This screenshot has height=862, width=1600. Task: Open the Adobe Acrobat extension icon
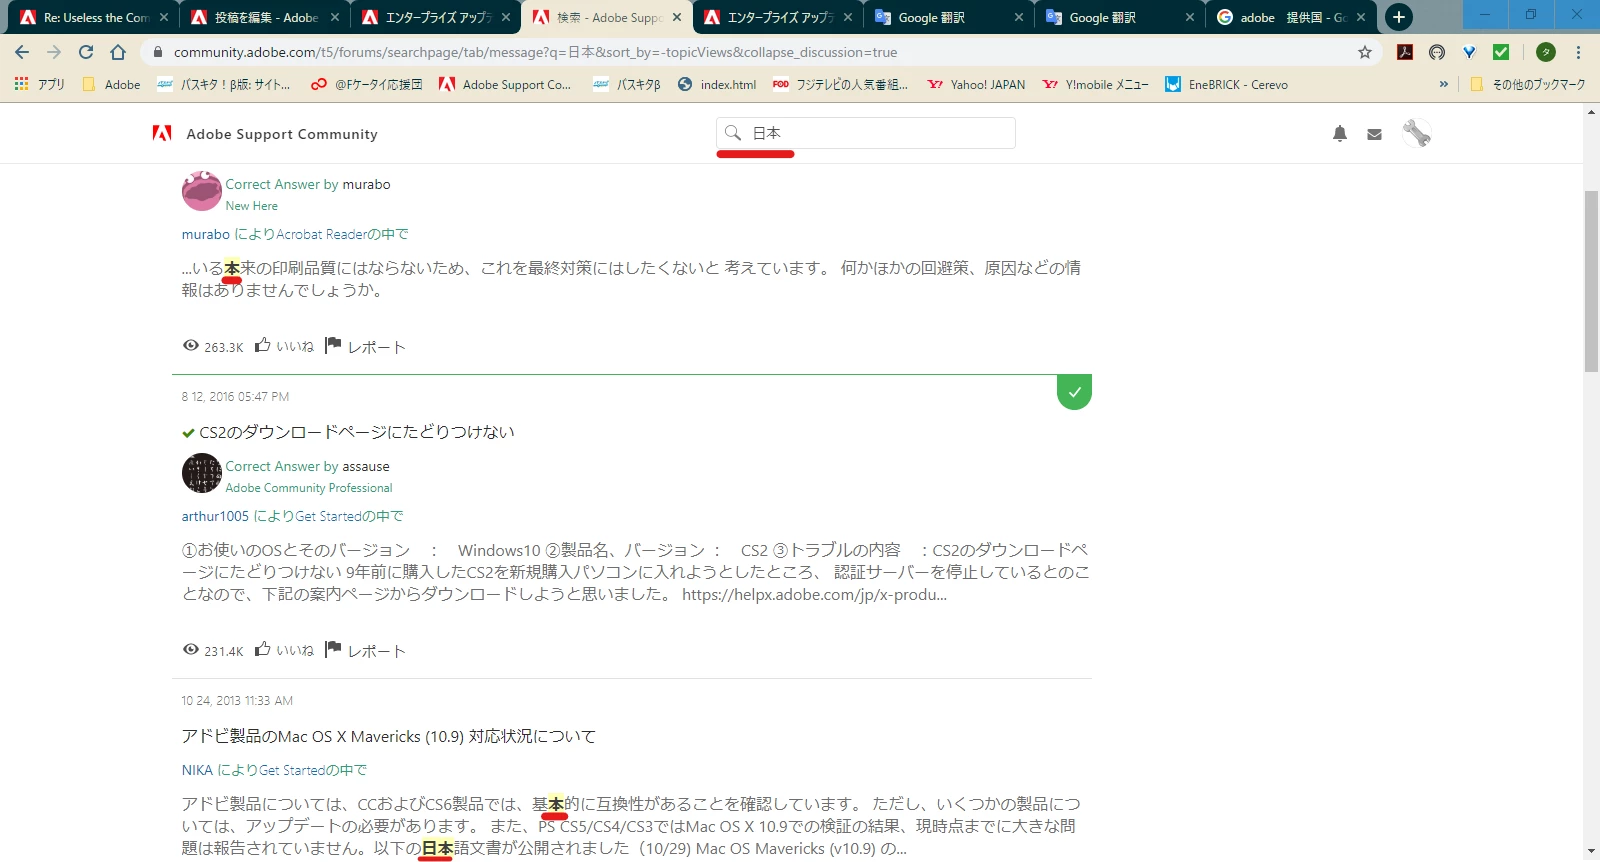click(1405, 52)
